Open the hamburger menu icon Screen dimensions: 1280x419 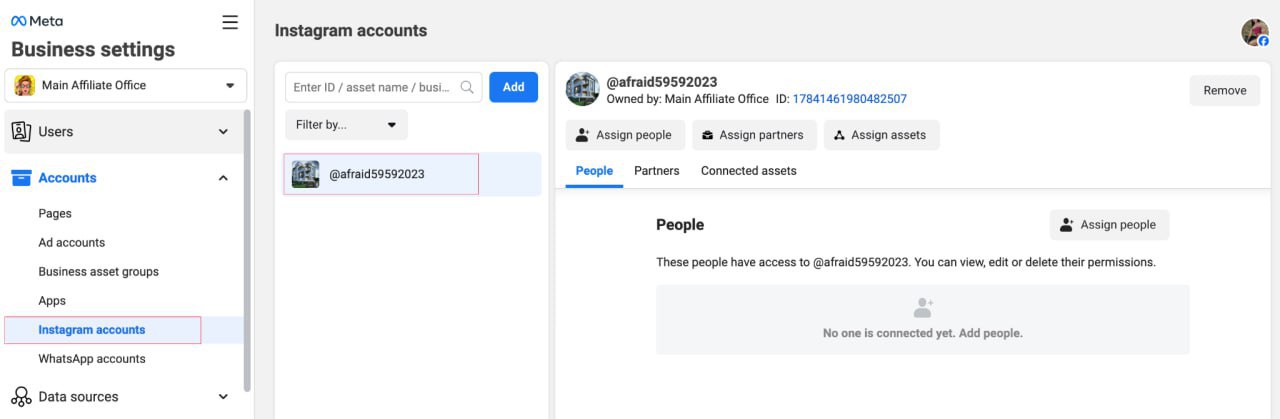(230, 22)
